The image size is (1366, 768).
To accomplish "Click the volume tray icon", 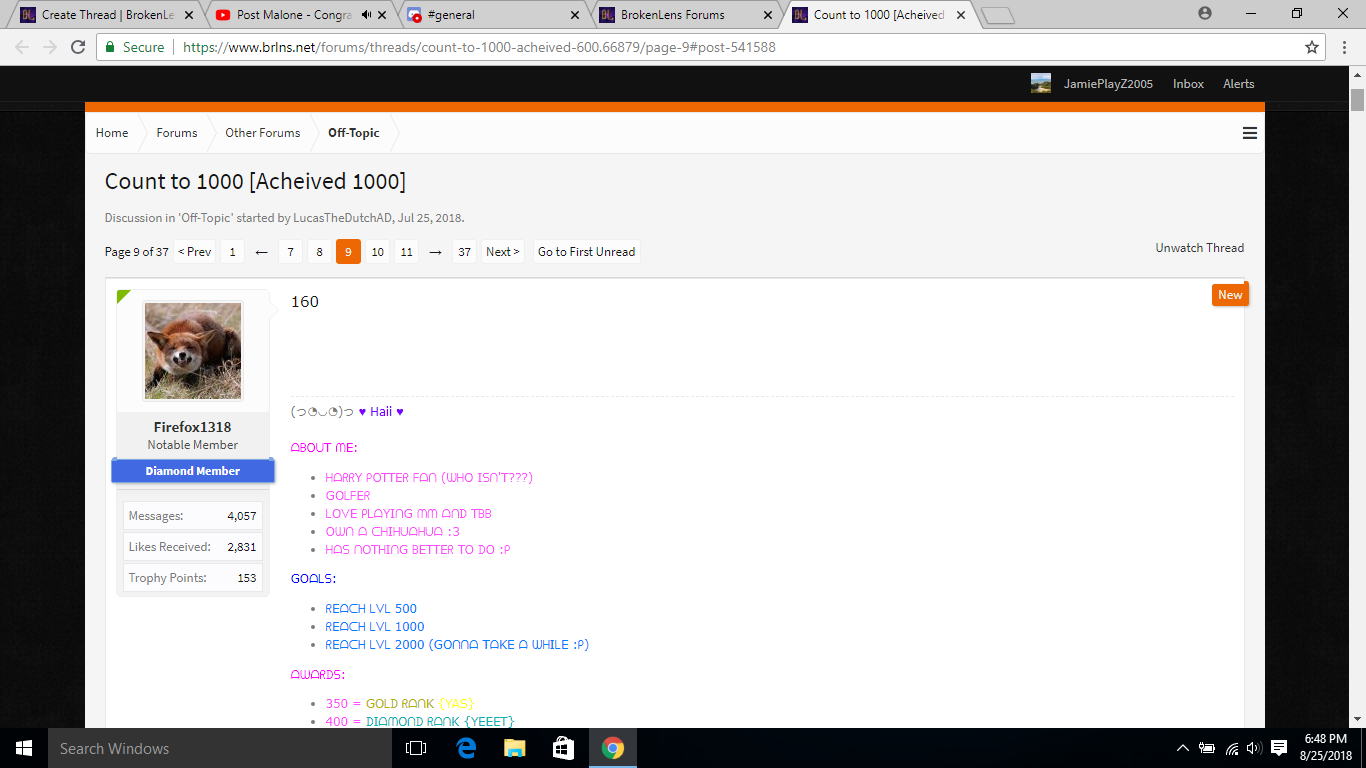I will [1254, 748].
